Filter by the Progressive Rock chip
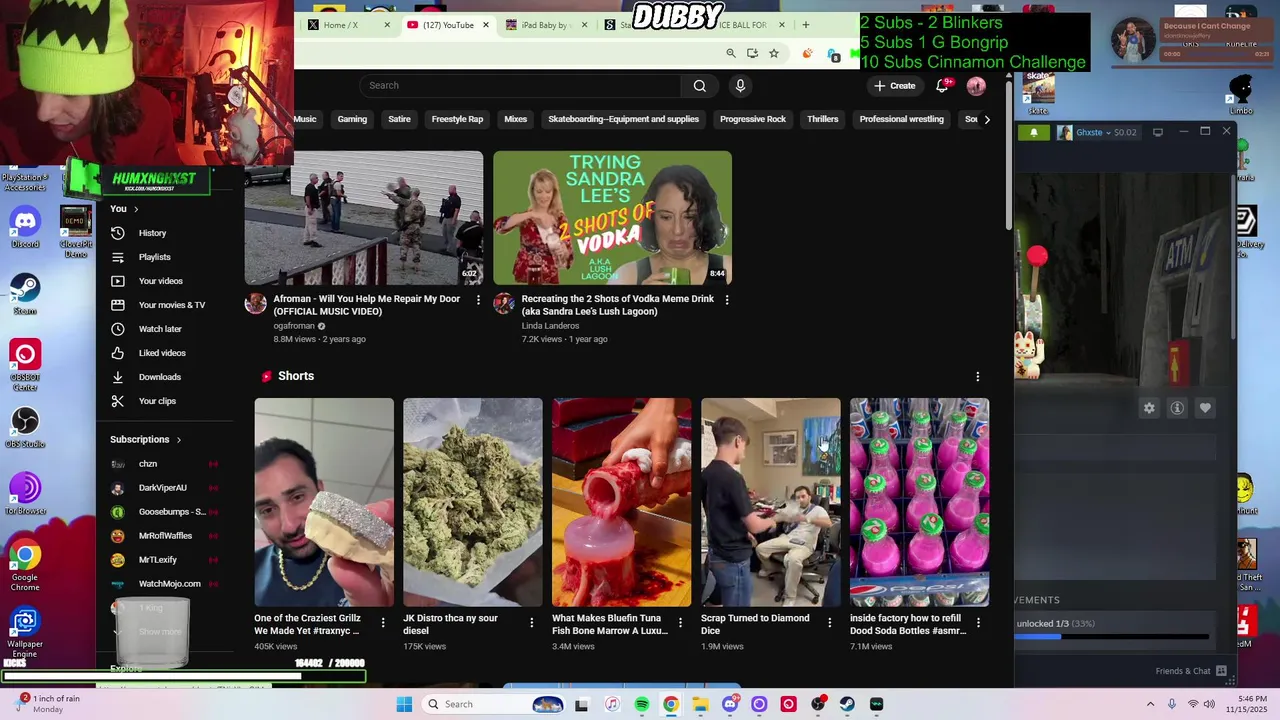The width and height of the screenshot is (1280, 720). (x=753, y=119)
